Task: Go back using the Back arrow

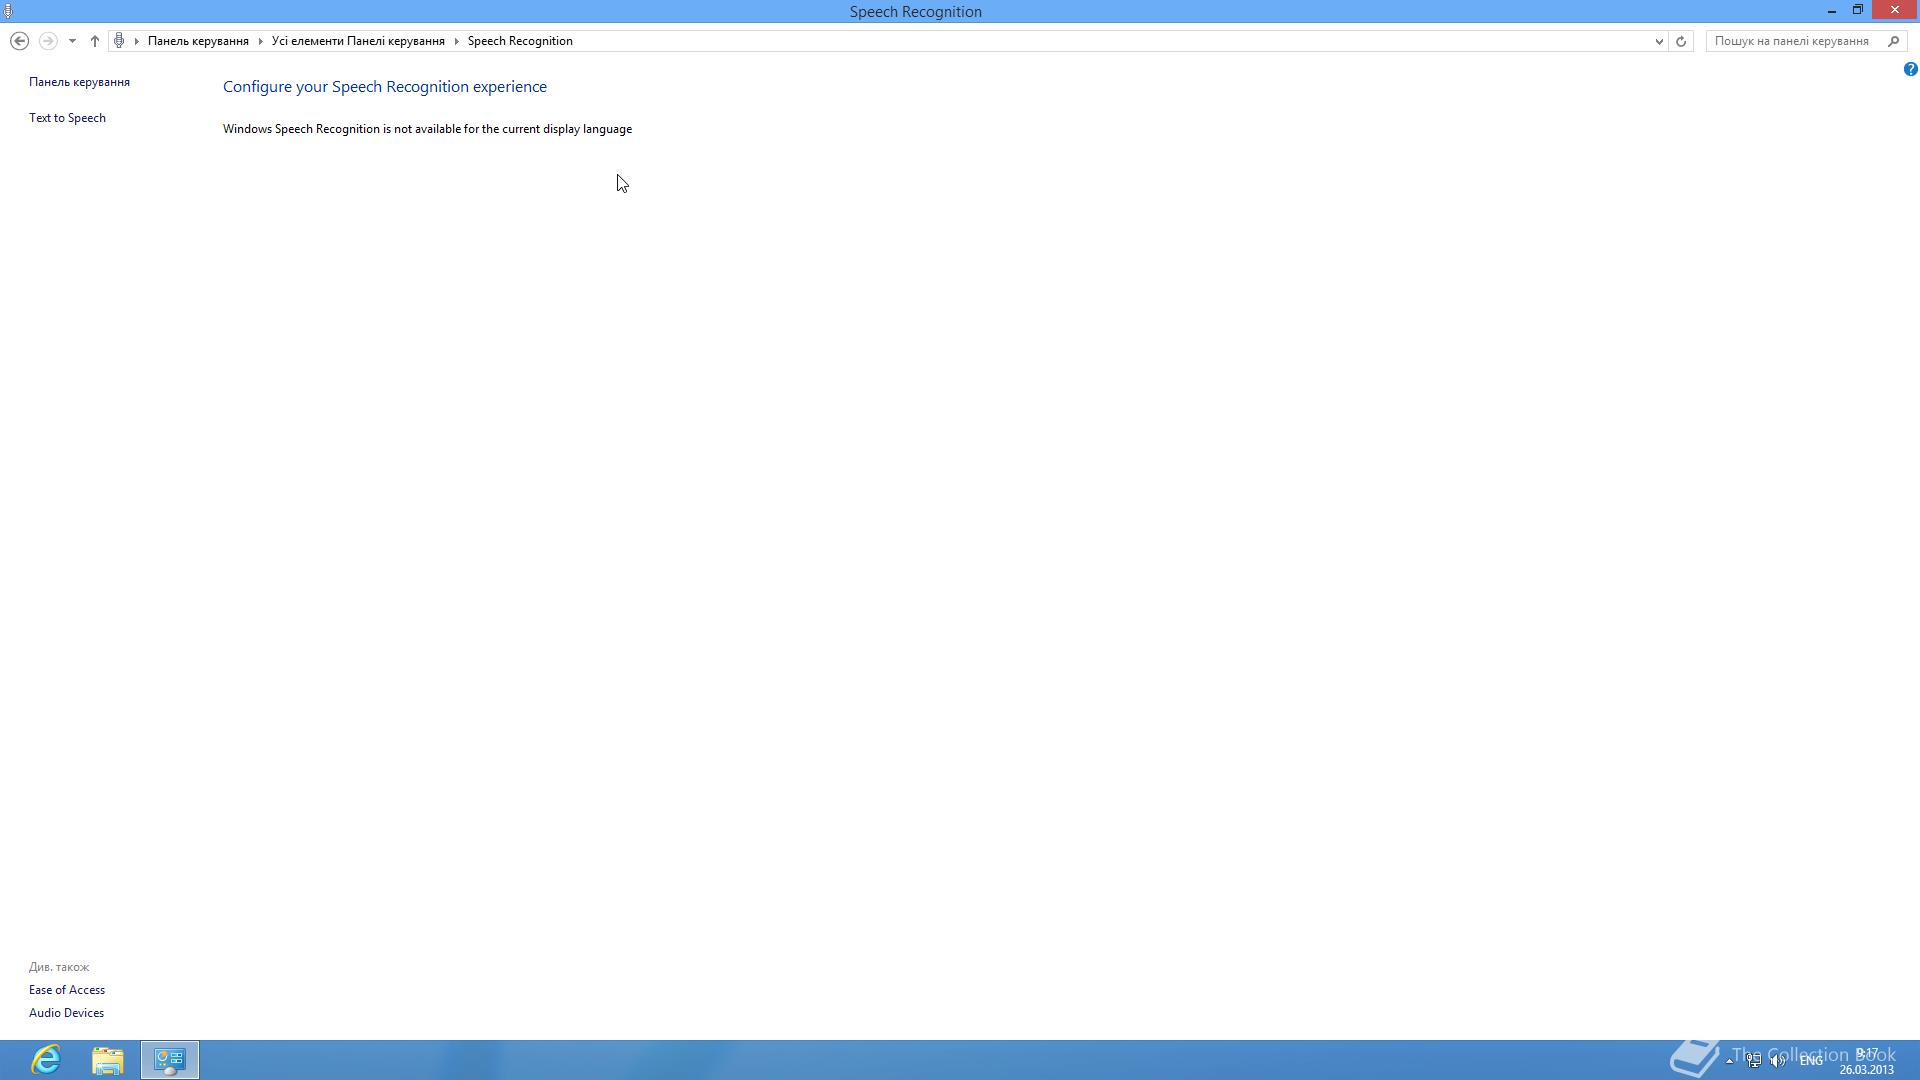Action: point(19,41)
